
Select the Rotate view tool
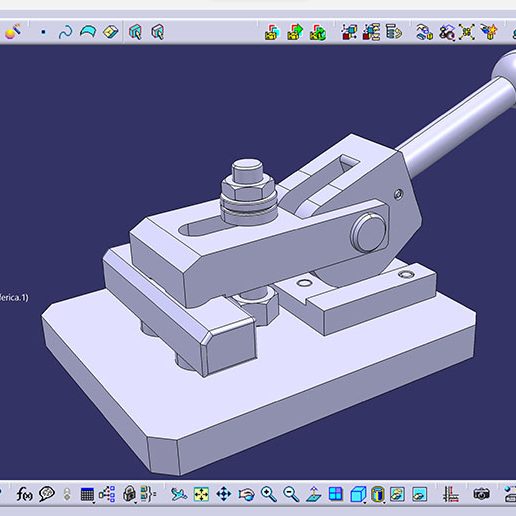[x=246, y=494]
